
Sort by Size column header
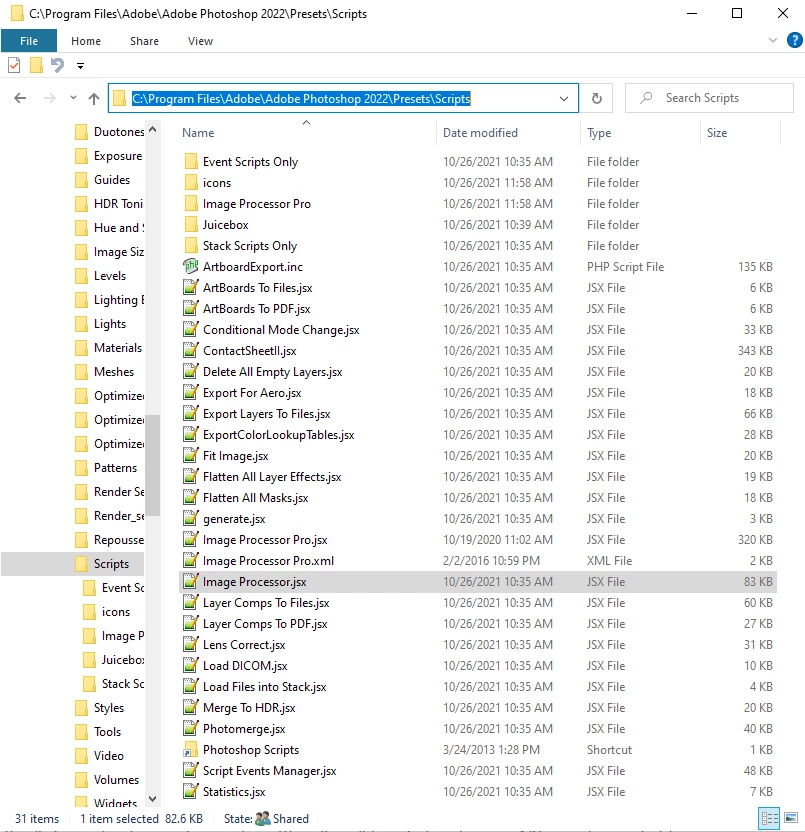pos(717,133)
